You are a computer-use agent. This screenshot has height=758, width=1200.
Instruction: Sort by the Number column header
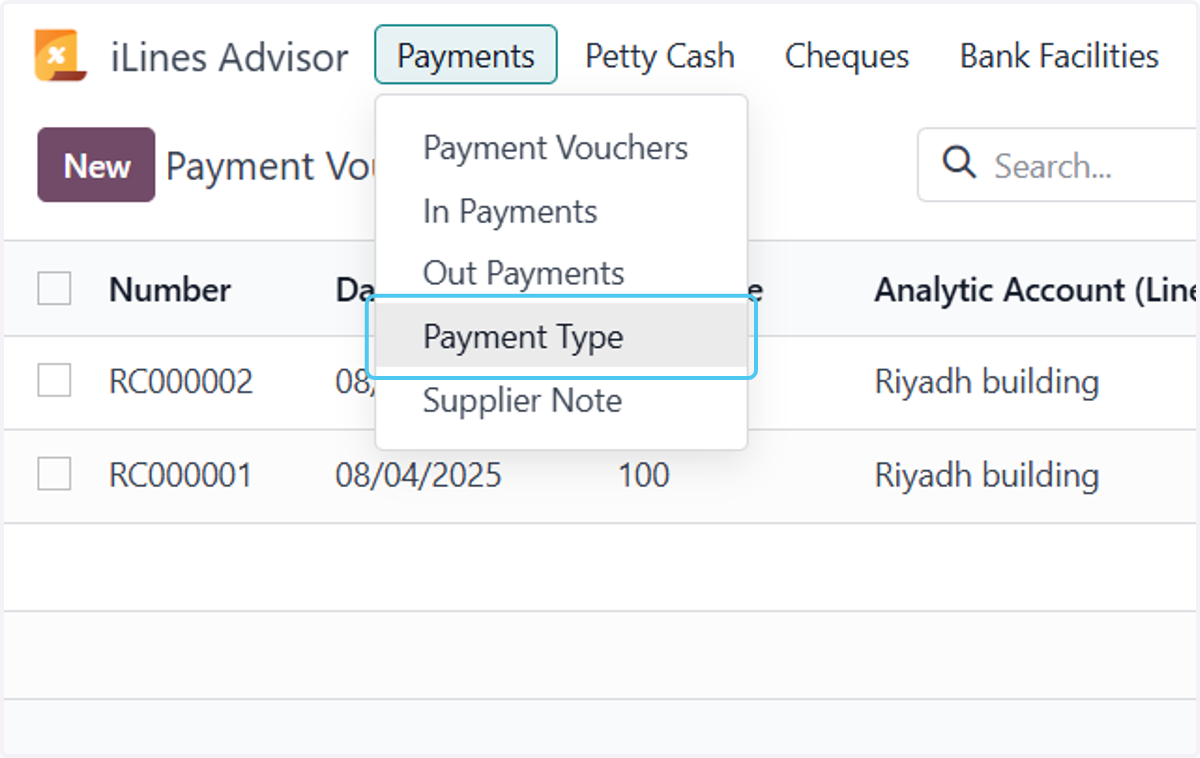pyautogui.click(x=169, y=290)
